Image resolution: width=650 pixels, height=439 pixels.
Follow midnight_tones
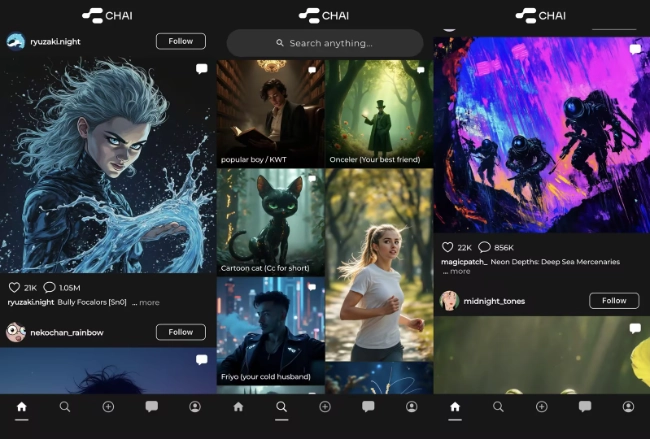pos(613,300)
